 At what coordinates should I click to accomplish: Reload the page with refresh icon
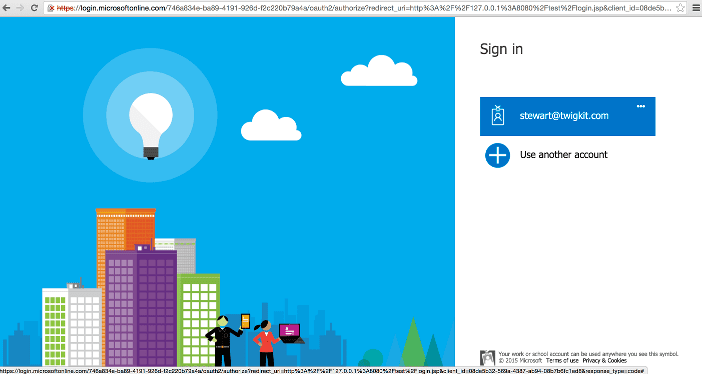pyautogui.click(x=34, y=8)
